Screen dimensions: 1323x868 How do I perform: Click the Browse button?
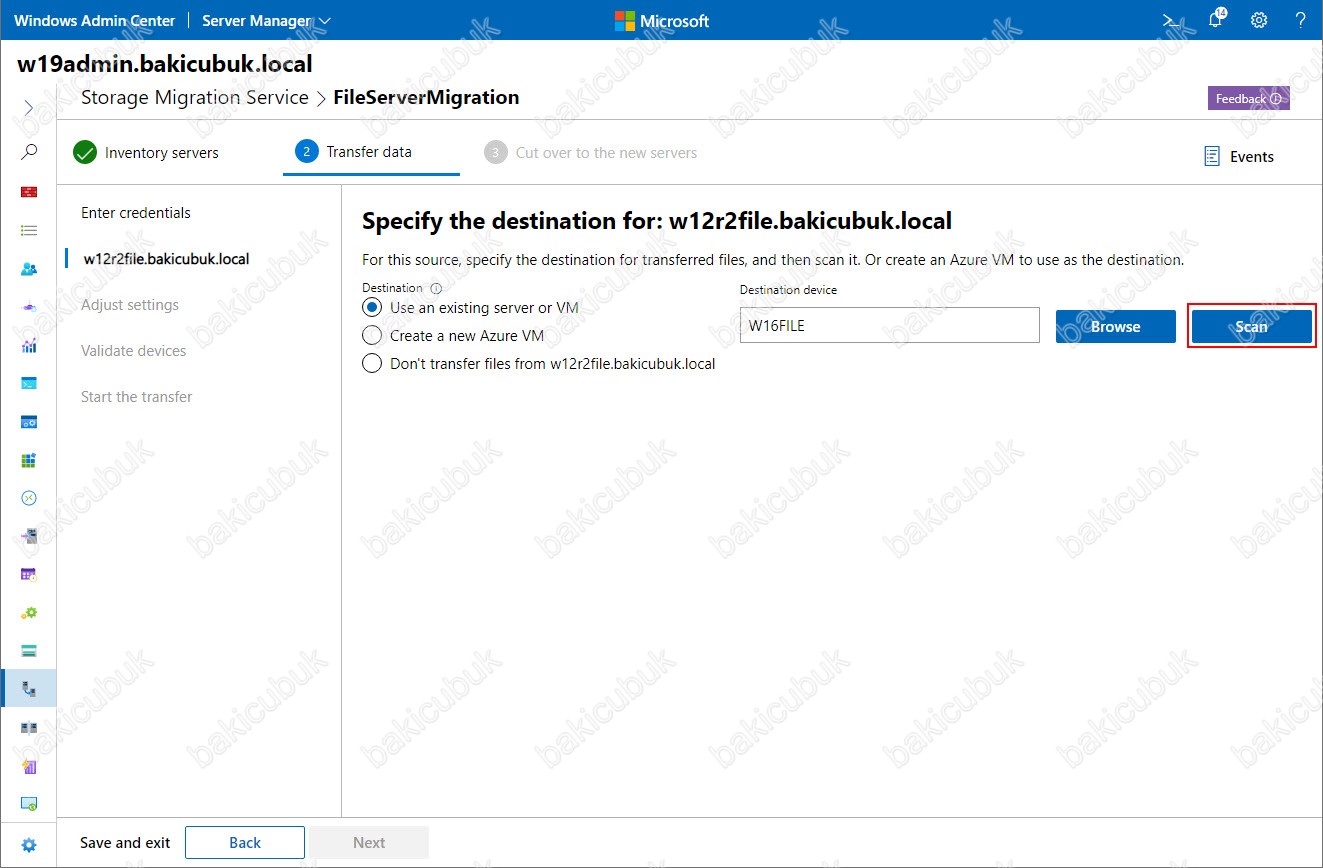click(1115, 327)
